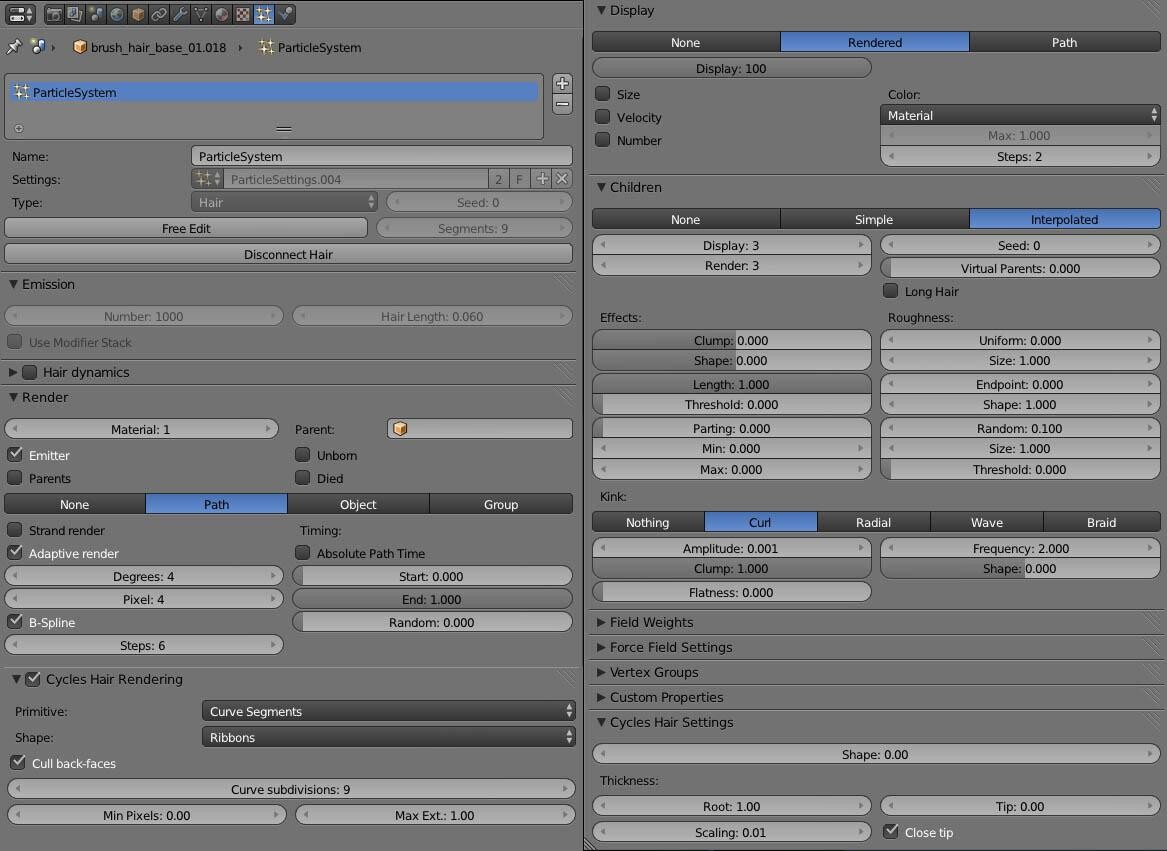
Task: Select None in the Display panel
Action: 685,42
